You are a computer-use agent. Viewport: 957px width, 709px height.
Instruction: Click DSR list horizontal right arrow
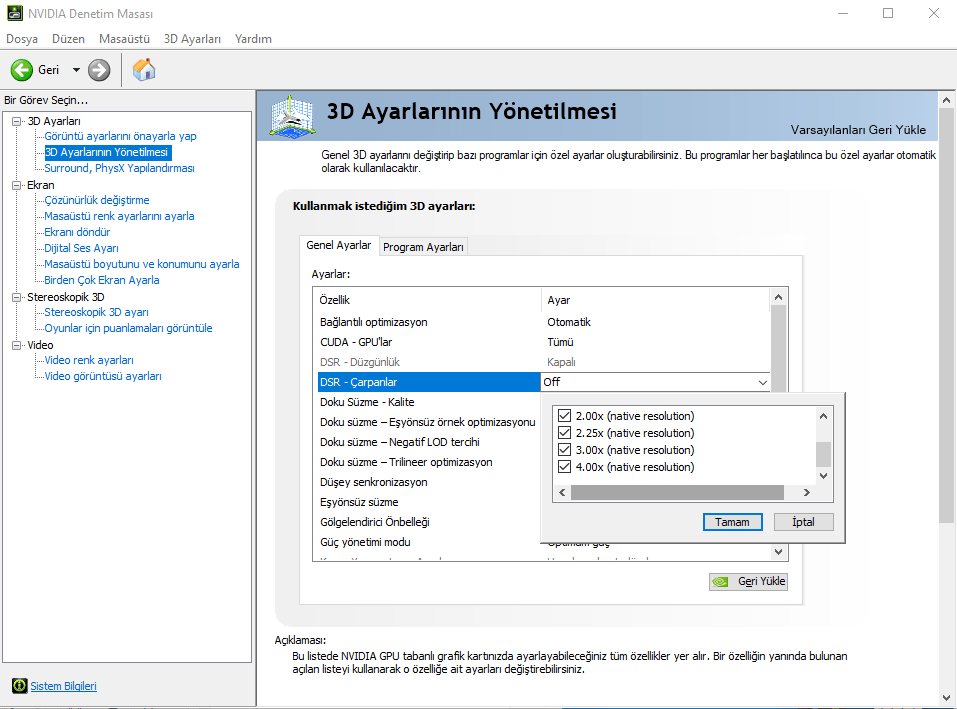807,492
